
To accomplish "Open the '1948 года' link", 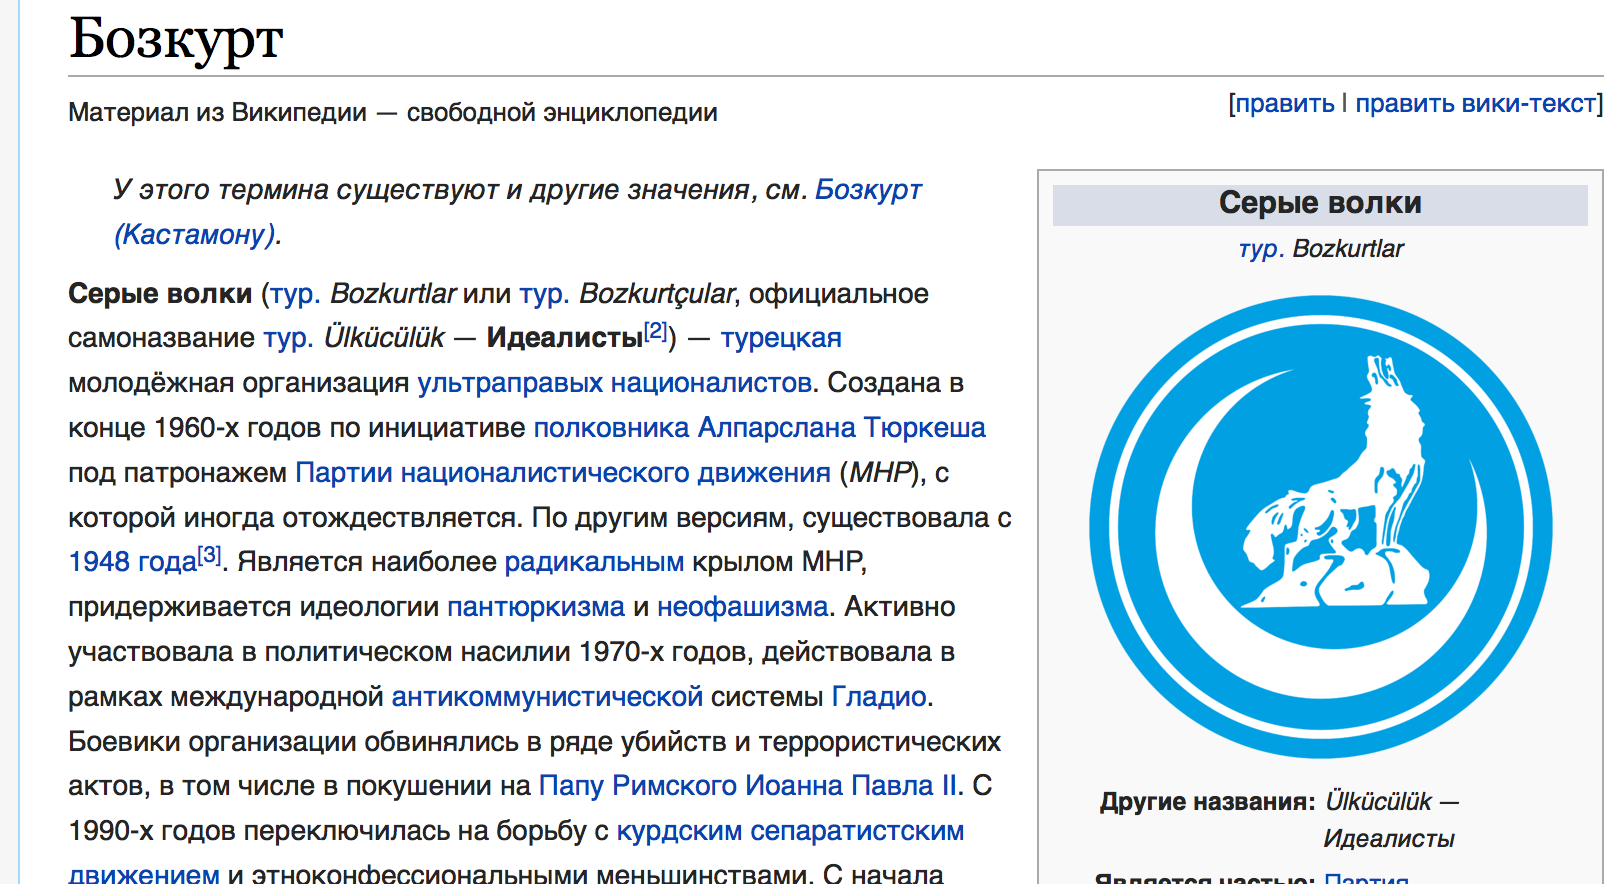I will (x=132, y=562).
